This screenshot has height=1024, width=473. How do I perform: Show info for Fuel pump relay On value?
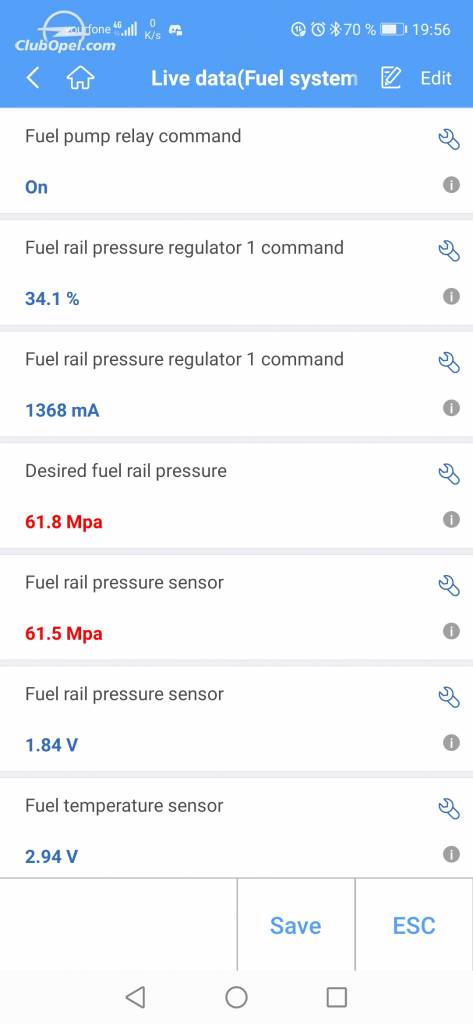[x=451, y=185]
